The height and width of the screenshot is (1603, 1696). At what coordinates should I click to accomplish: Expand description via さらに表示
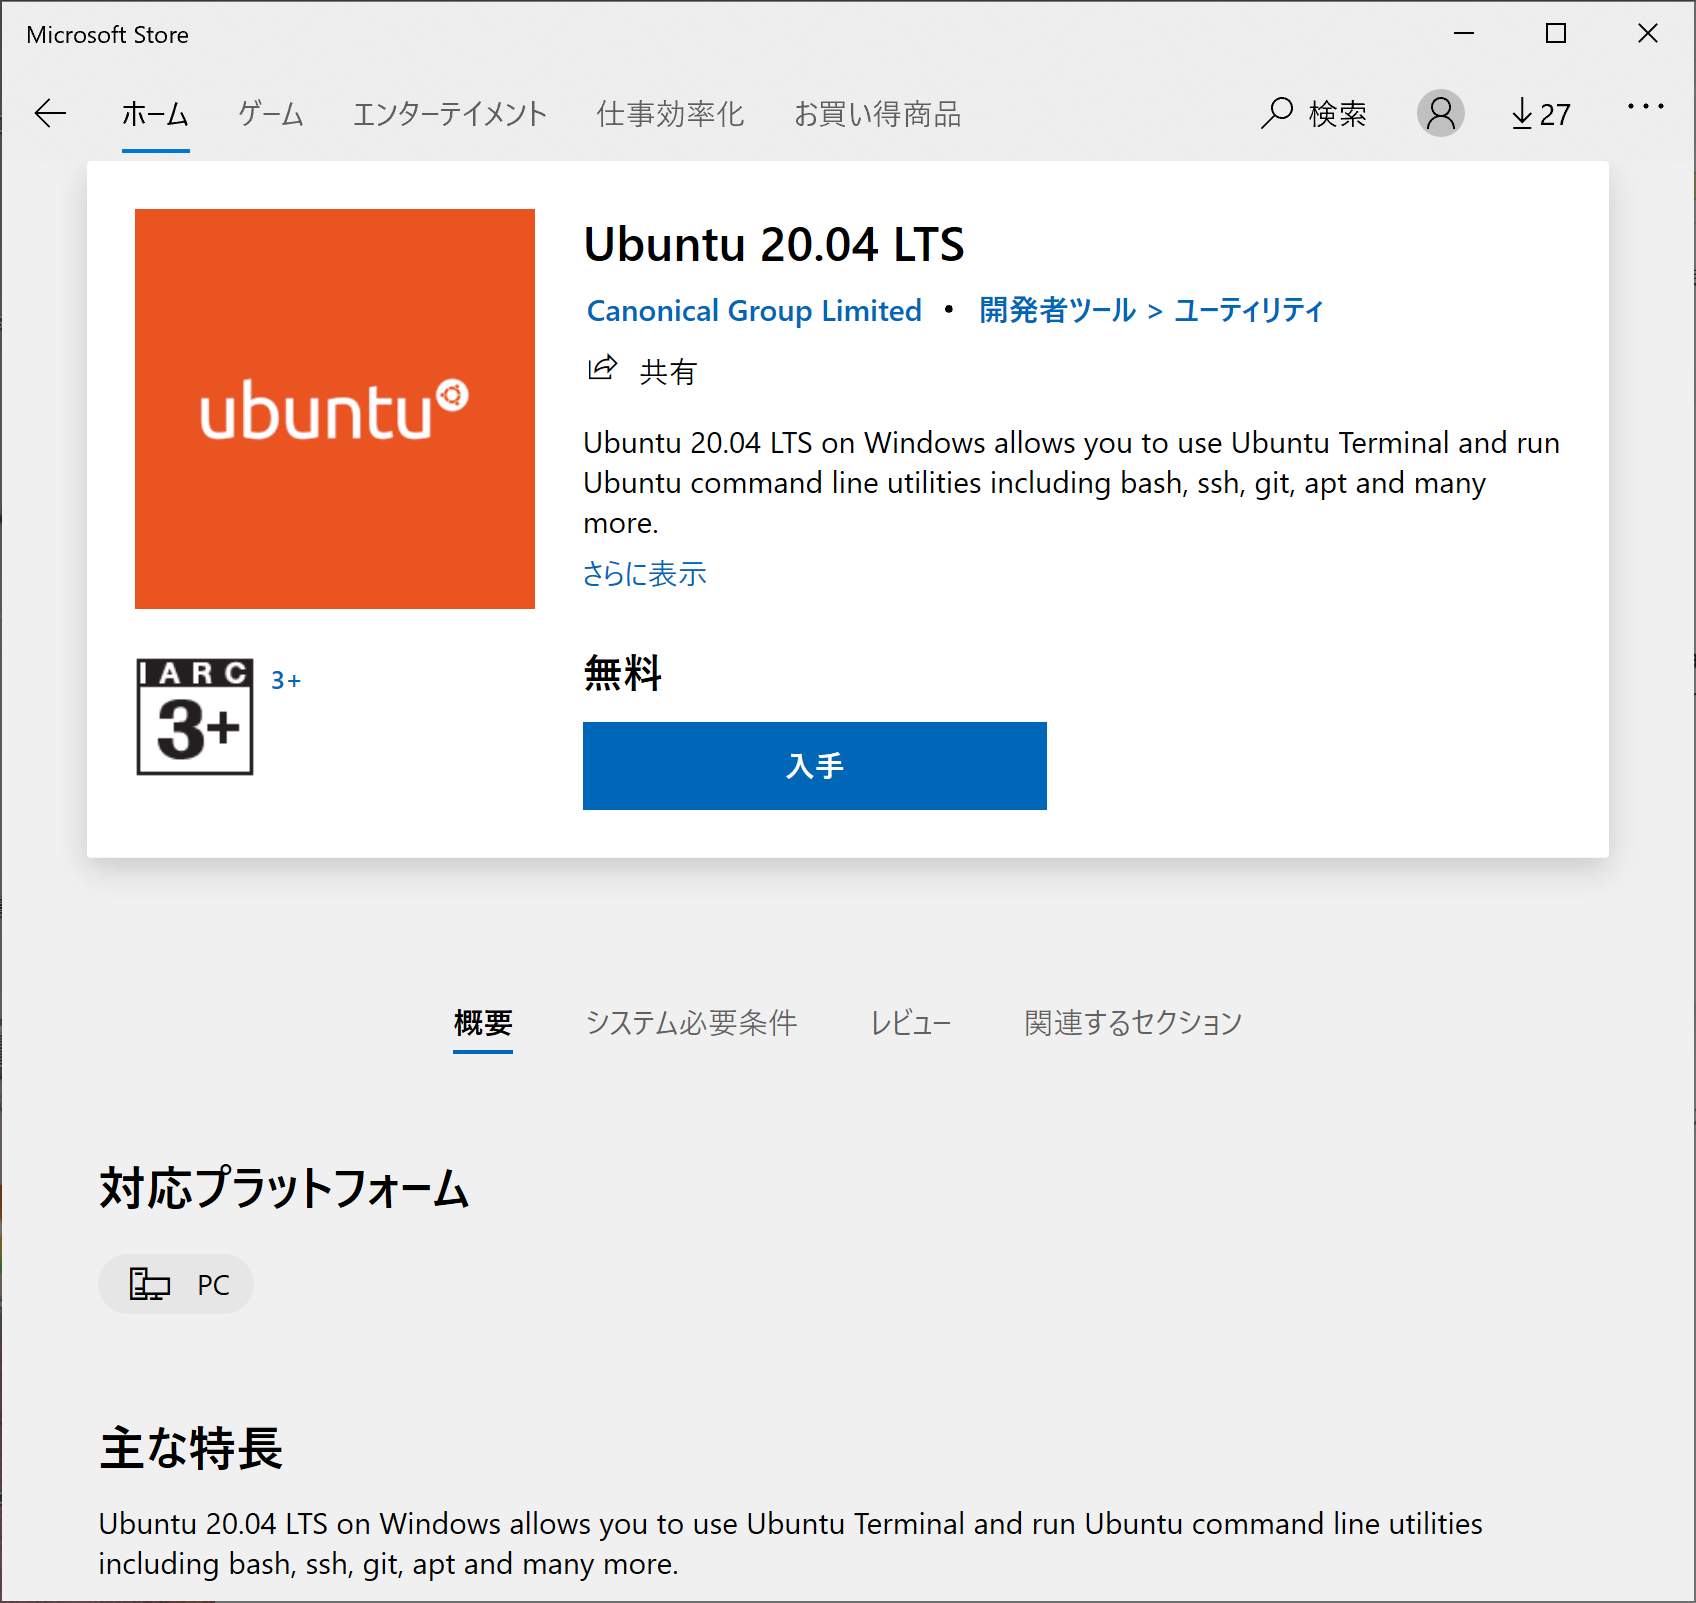[645, 574]
